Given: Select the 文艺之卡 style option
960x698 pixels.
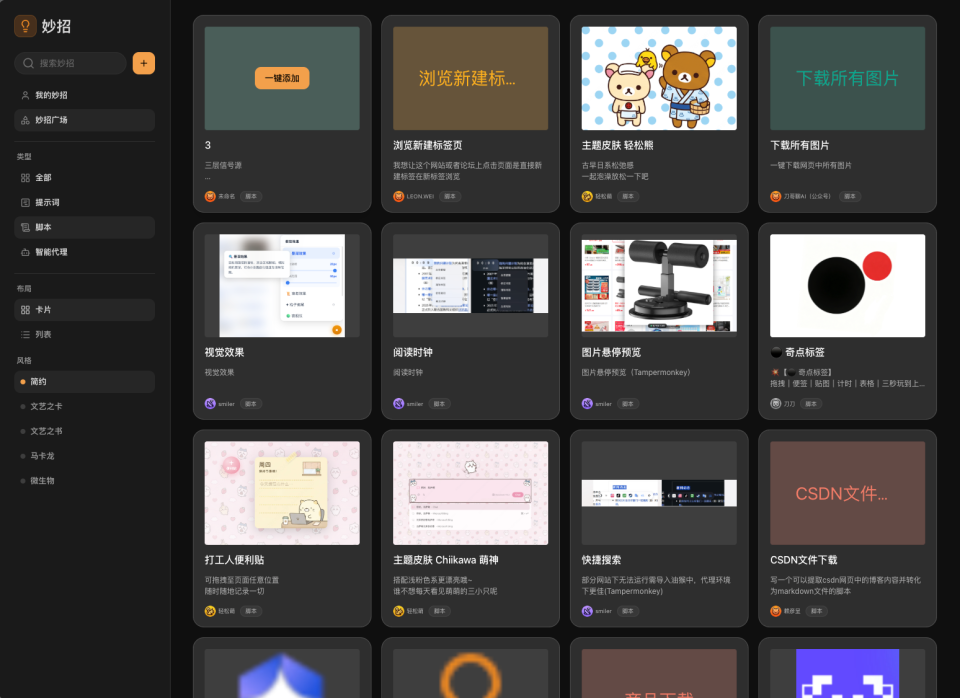Looking at the screenshot, I should pyautogui.click(x=84, y=406).
